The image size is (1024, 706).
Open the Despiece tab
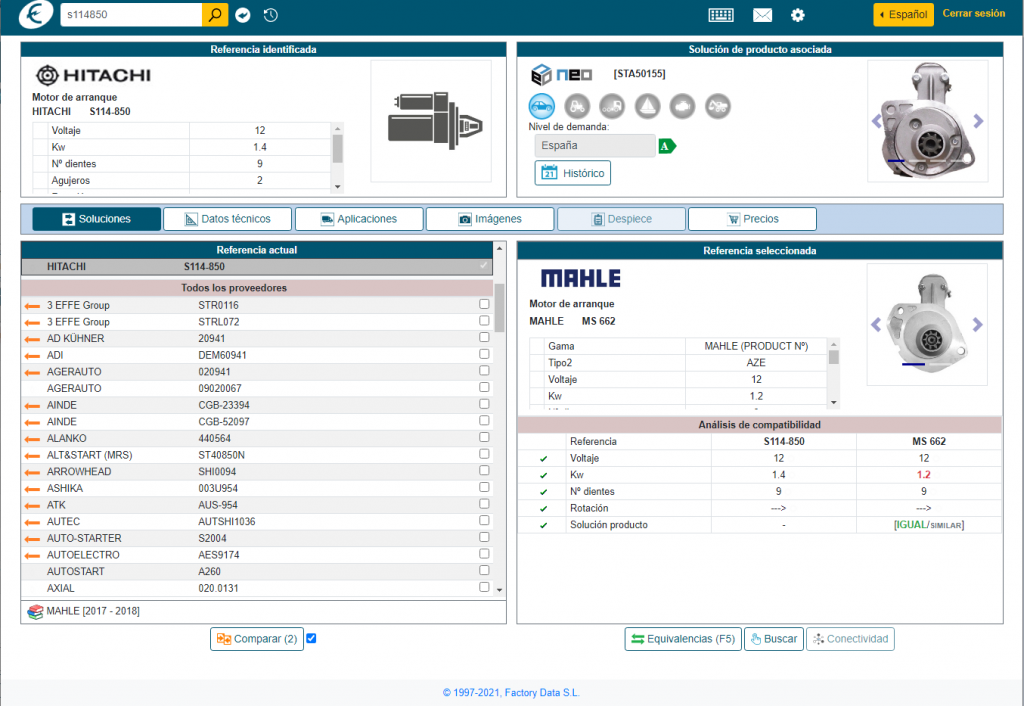pos(622,219)
